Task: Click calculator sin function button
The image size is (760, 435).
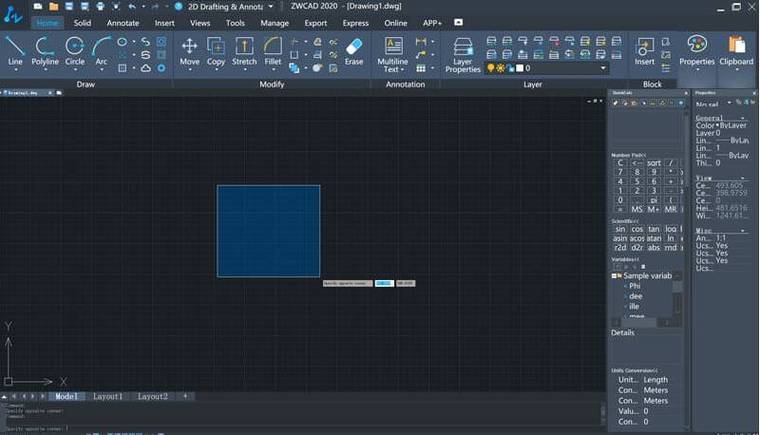Action: (x=620, y=229)
